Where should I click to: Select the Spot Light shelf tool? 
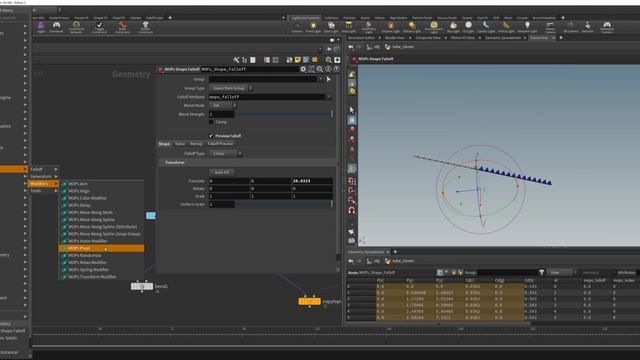[331, 27]
